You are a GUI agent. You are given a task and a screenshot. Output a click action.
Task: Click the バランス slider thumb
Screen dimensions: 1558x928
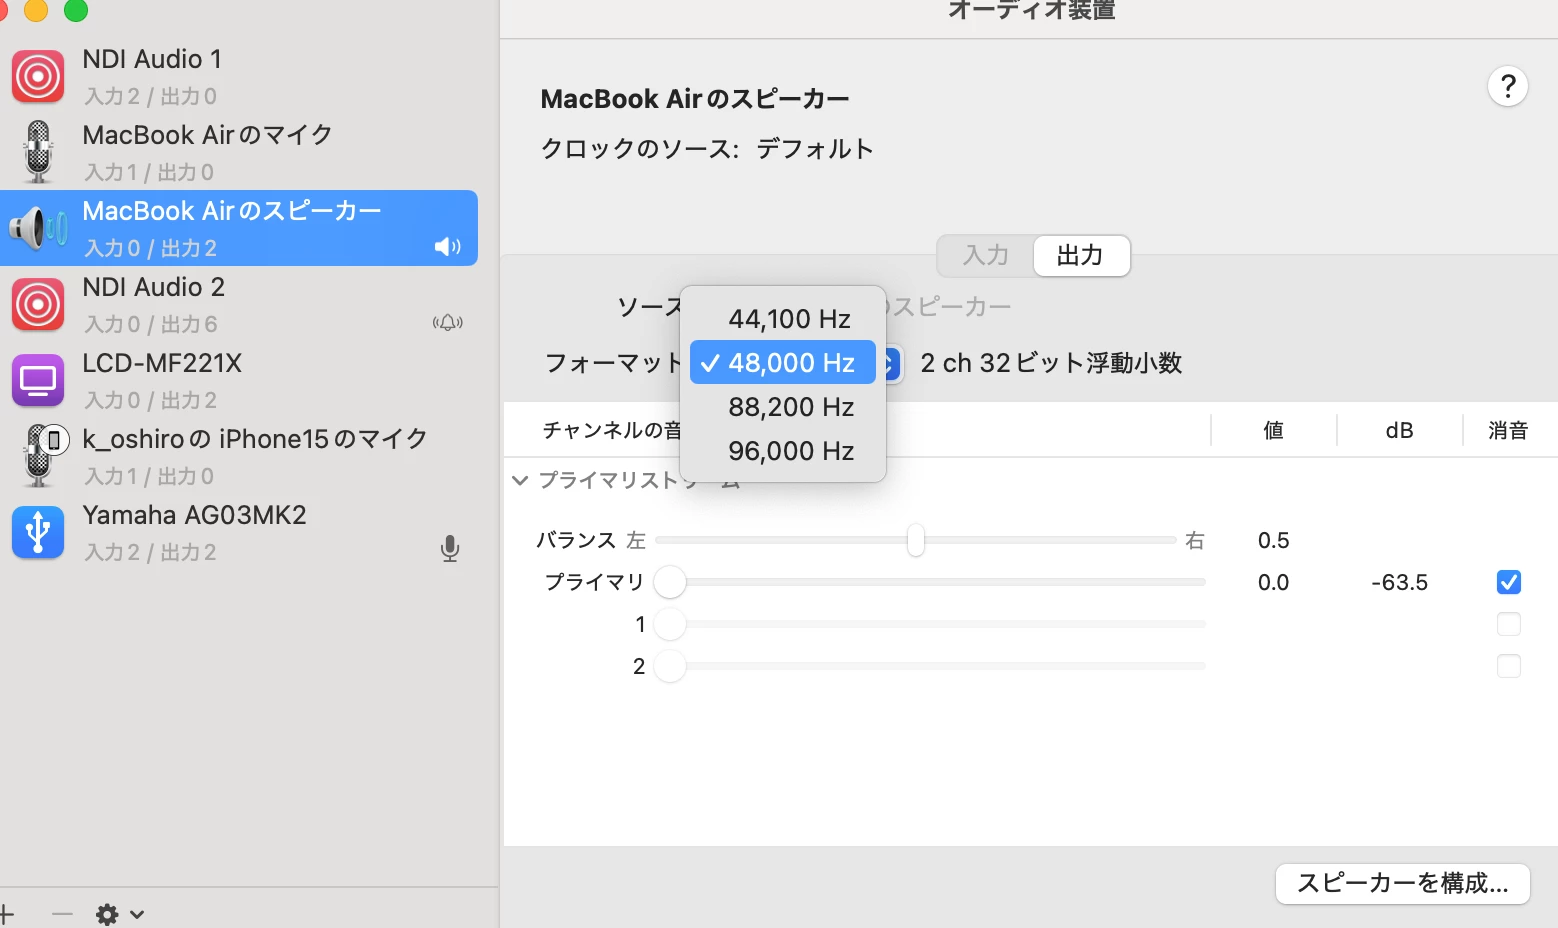916,540
